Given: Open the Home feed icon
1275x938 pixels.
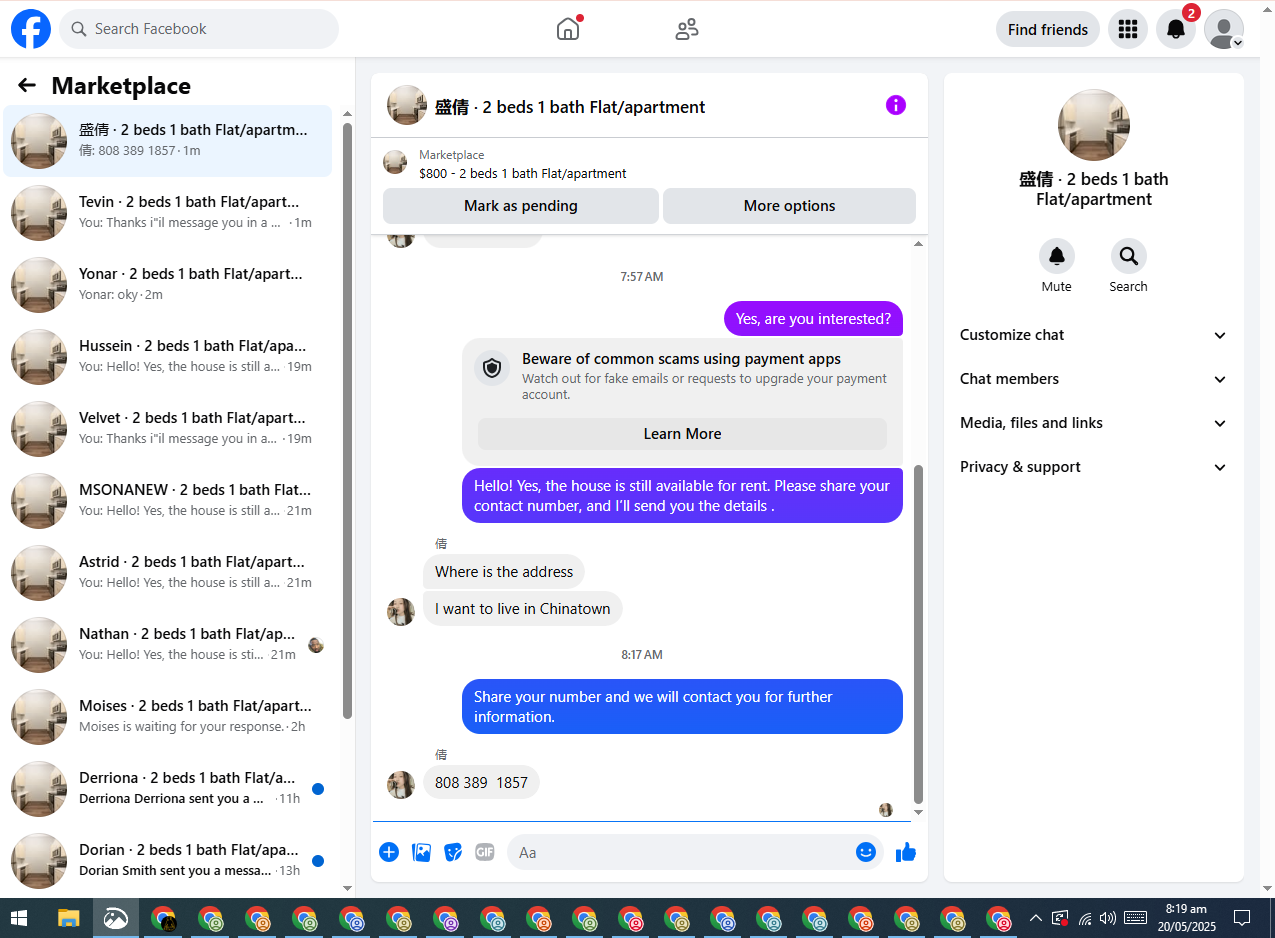Looking at the screenshot, I should pyautogui.click(x=568, y=29).
